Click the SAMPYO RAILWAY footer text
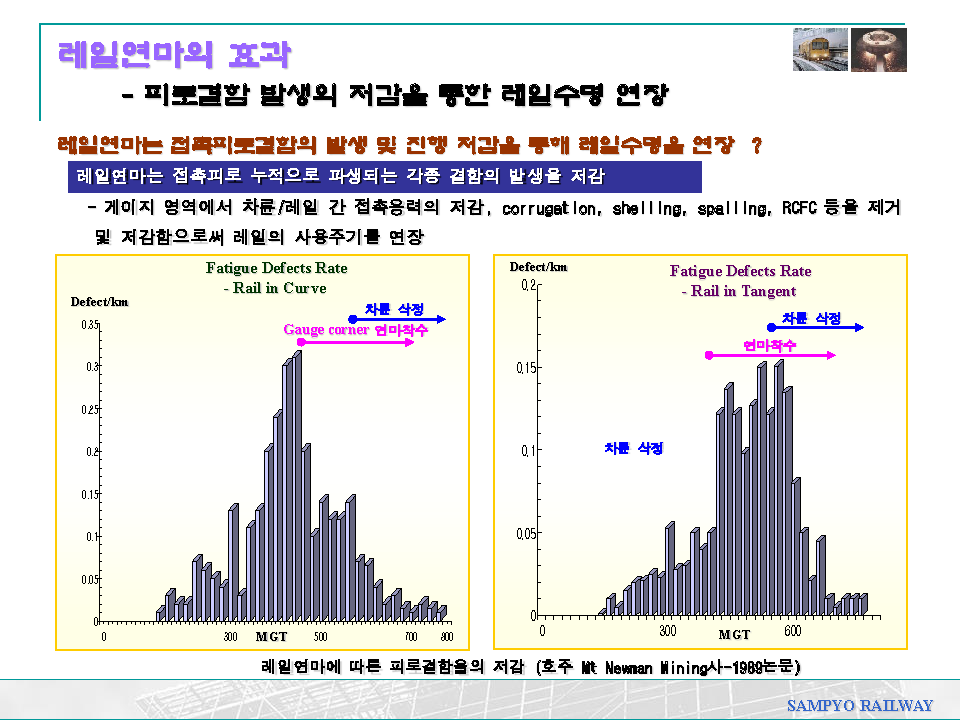Viewport: 960px width, 720px height. point(859,705)
